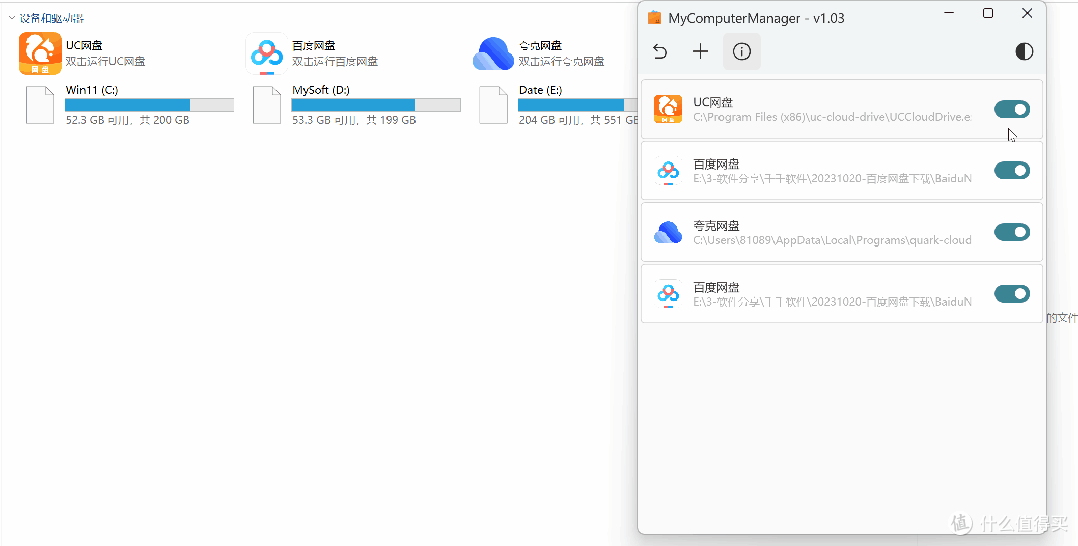Click 夸克网盘 cloud icon in MyComputerManager list
Viewport: 1078px width, 546px height.
click(668, 232)
